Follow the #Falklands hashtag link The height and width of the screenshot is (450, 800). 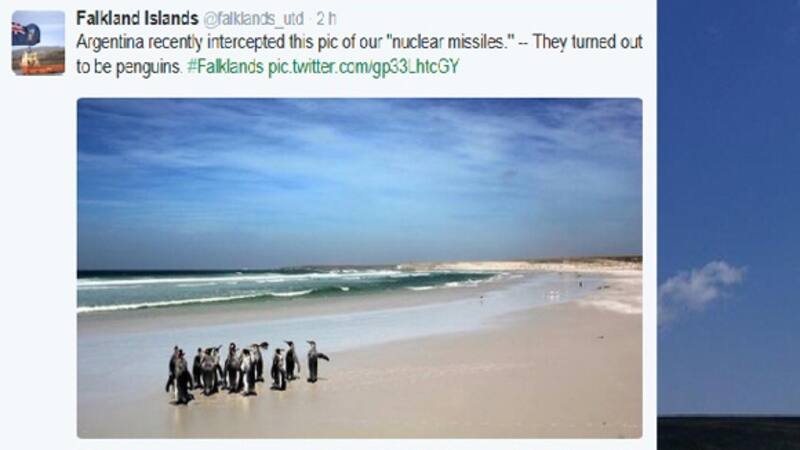(x=225, y=67)
